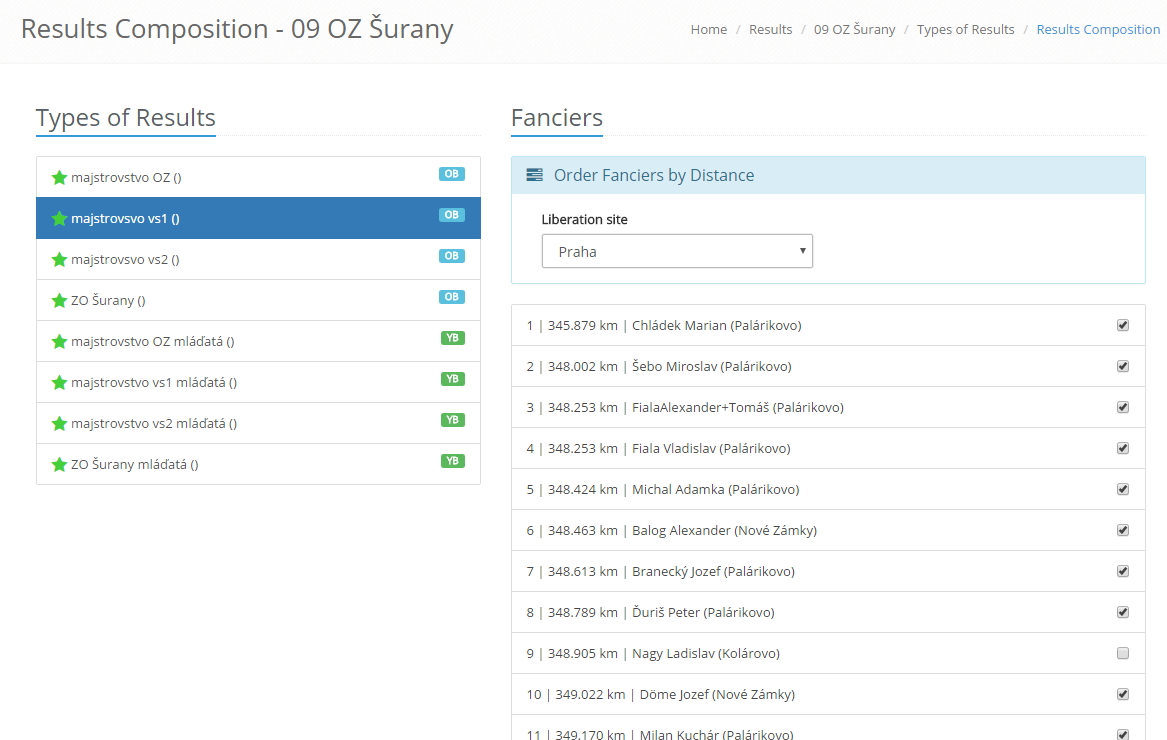Click the list icon in Order Fanciers header
The height and width of the screenshot is (740, 1167).
[535, 175]
